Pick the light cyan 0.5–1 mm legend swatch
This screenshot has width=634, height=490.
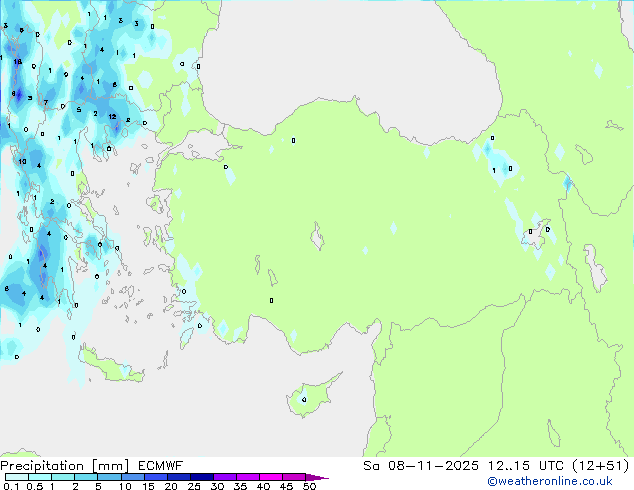[x=40, y=478]
